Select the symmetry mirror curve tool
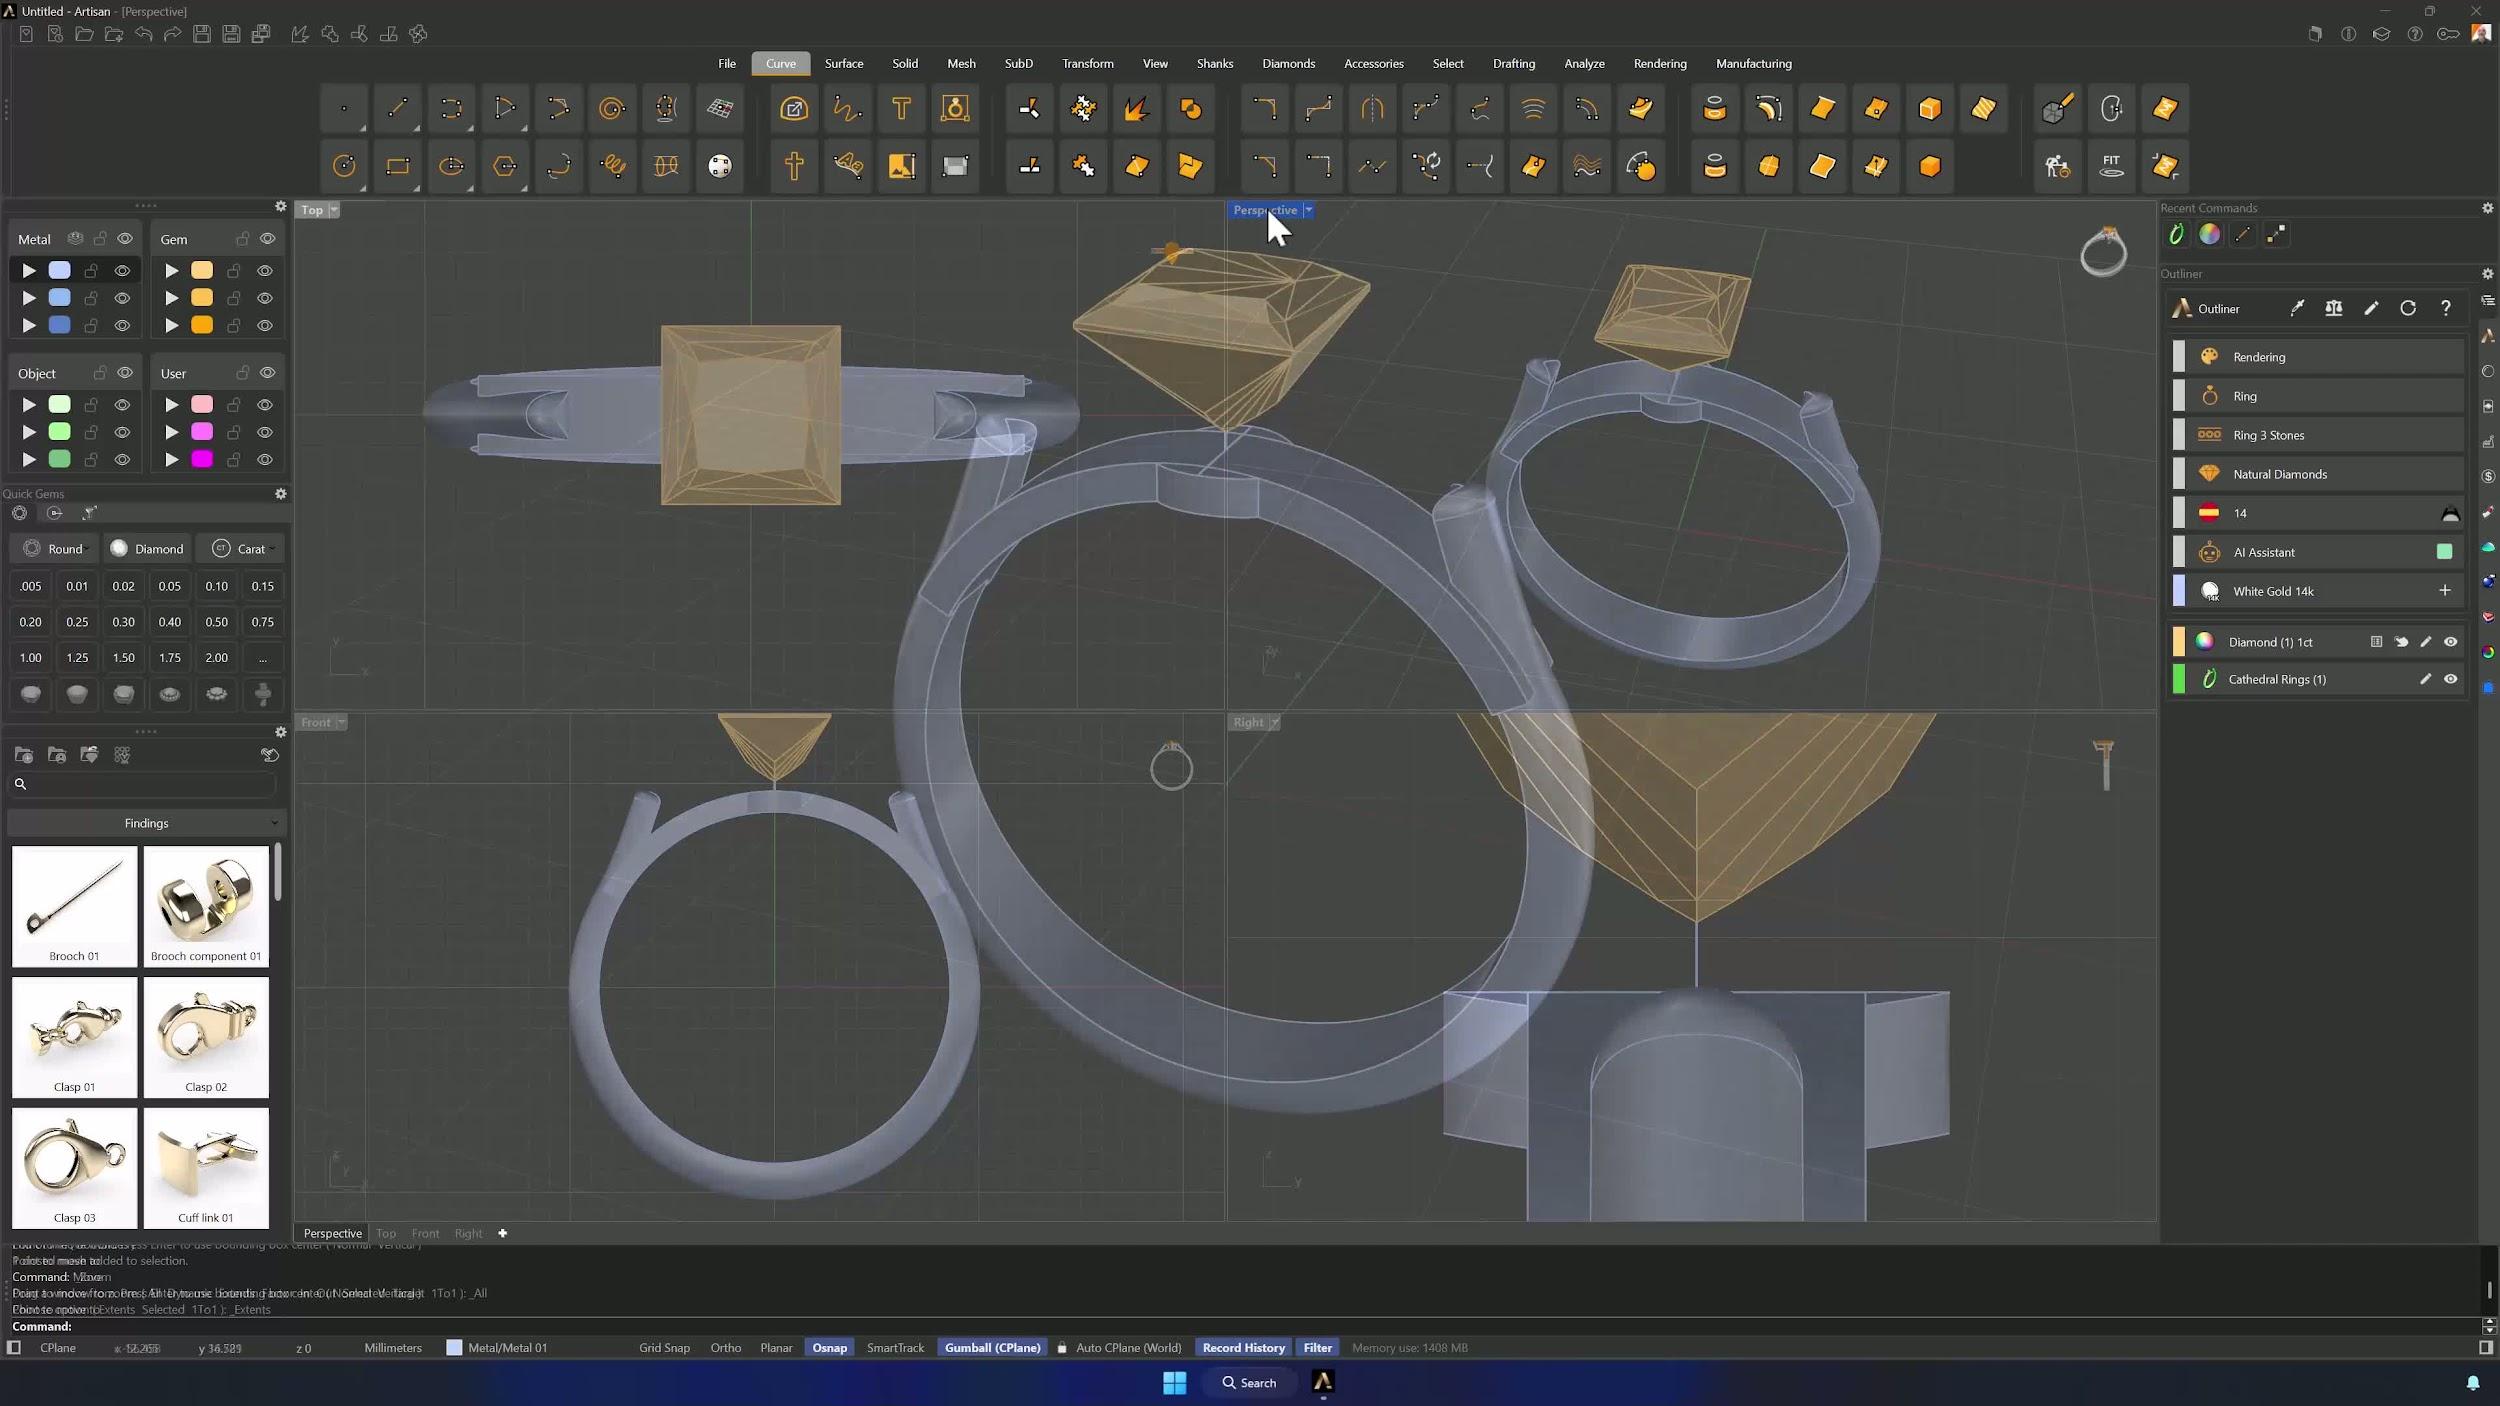This screenshot has height=1406, width=2500. point(1372,109)
